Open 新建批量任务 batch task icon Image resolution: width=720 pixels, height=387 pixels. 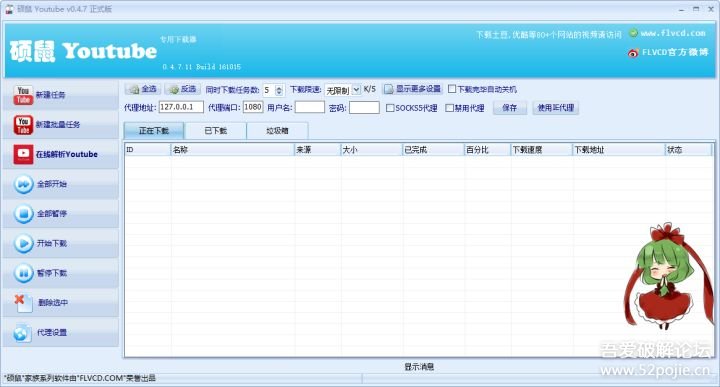tap(23, 125)
